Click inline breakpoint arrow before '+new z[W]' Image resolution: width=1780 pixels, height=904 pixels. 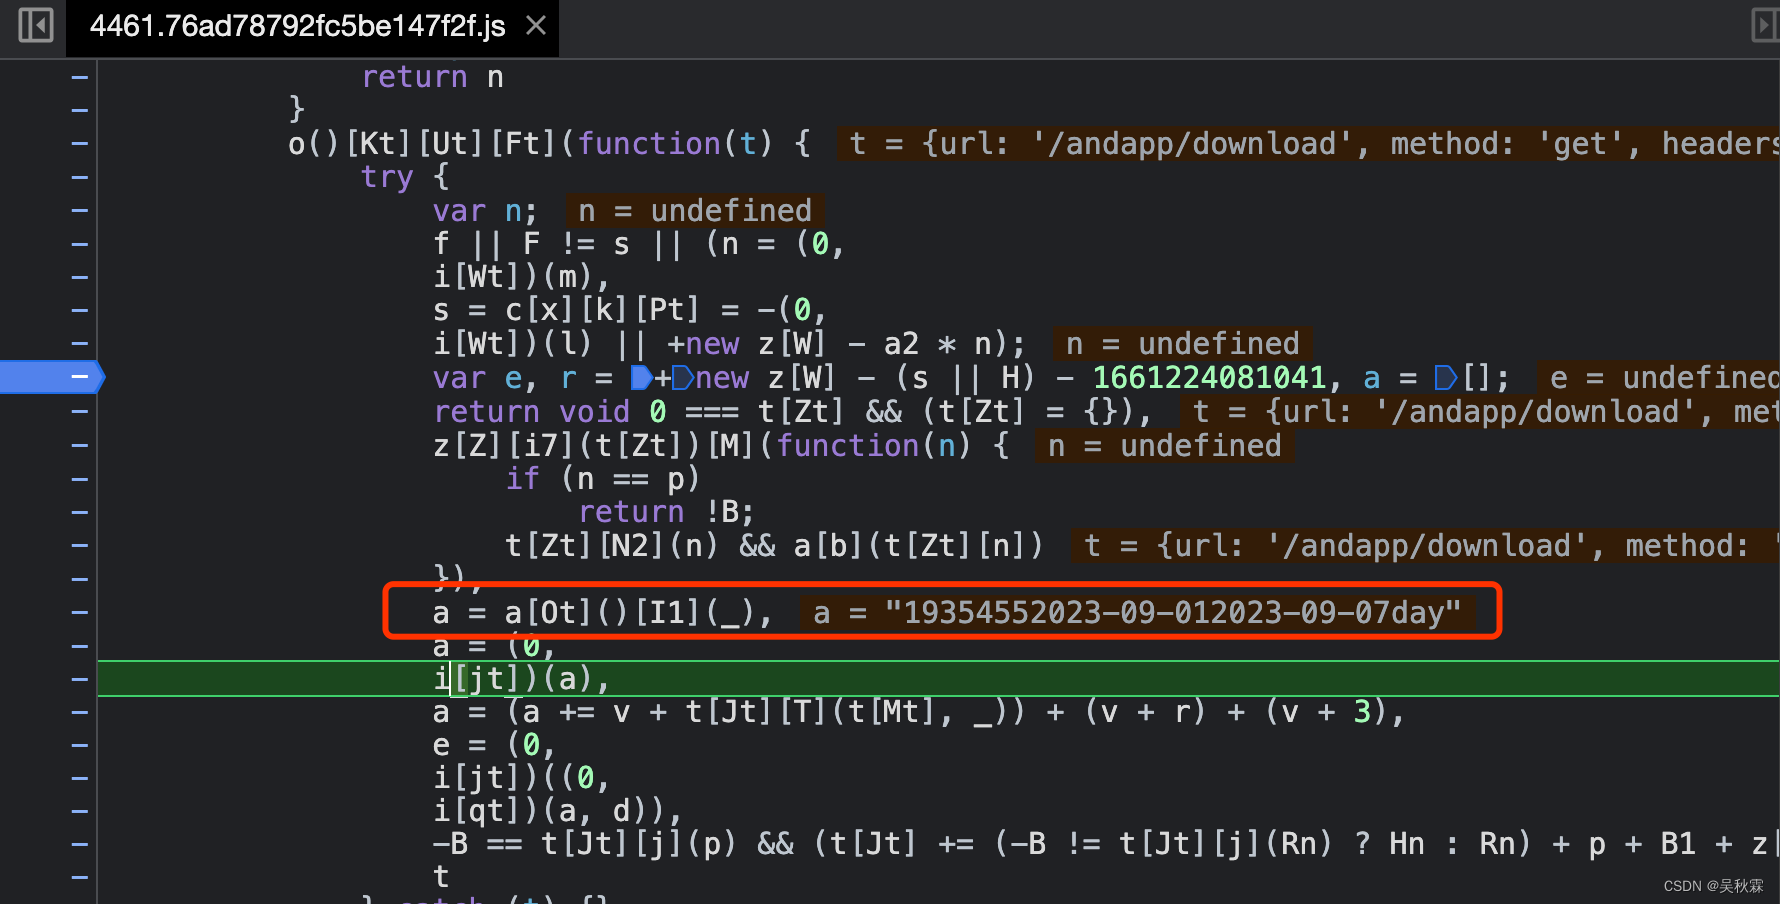(x=642, y=378)
